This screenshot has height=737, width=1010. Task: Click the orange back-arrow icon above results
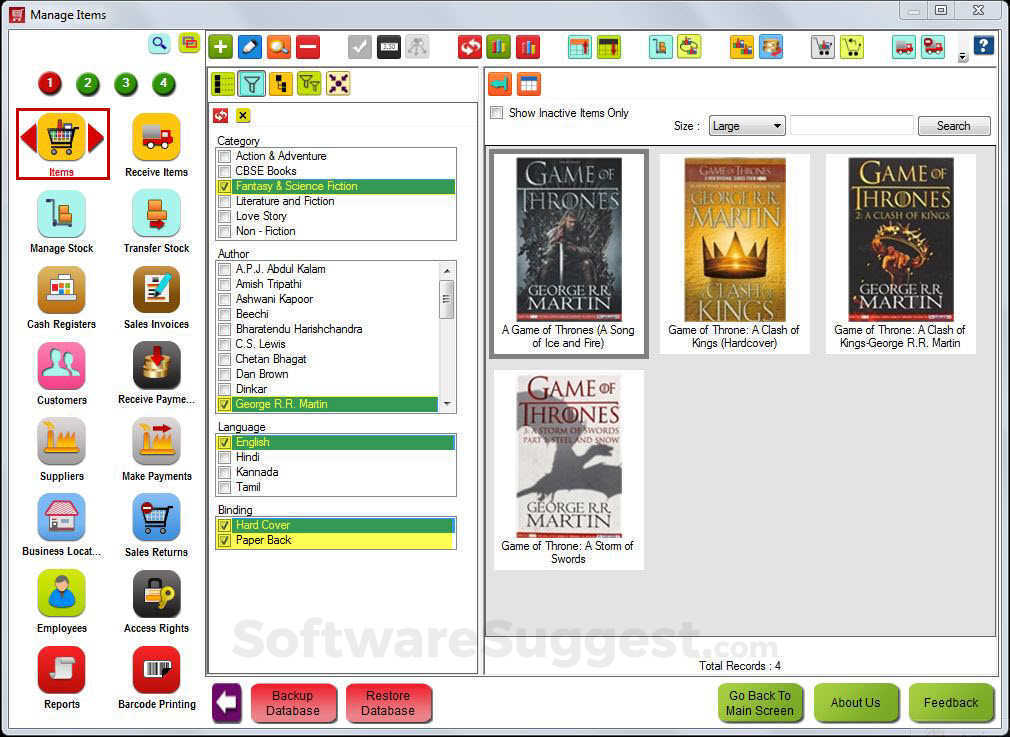[499, 84]
